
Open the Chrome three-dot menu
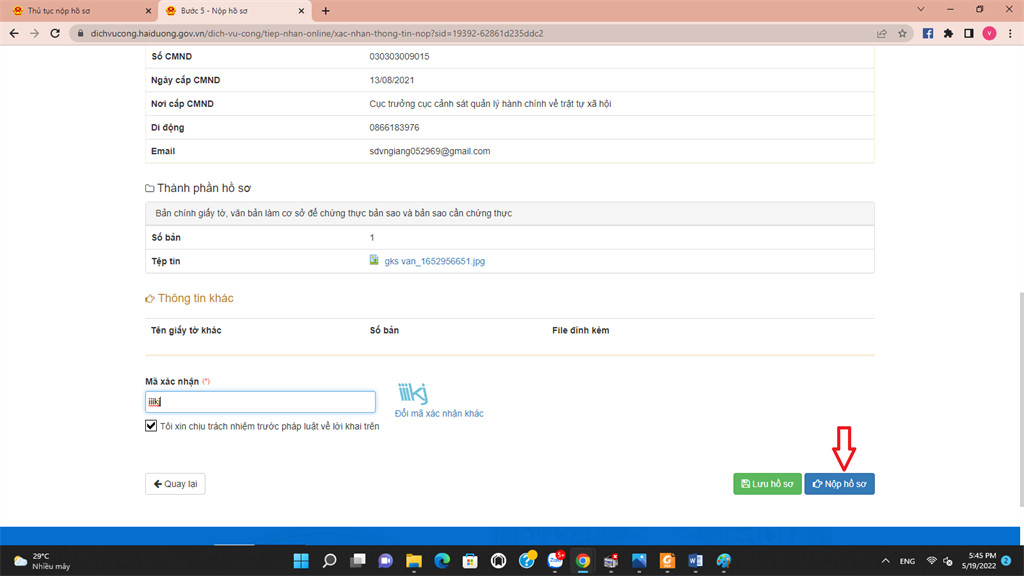coord(1010,33)
